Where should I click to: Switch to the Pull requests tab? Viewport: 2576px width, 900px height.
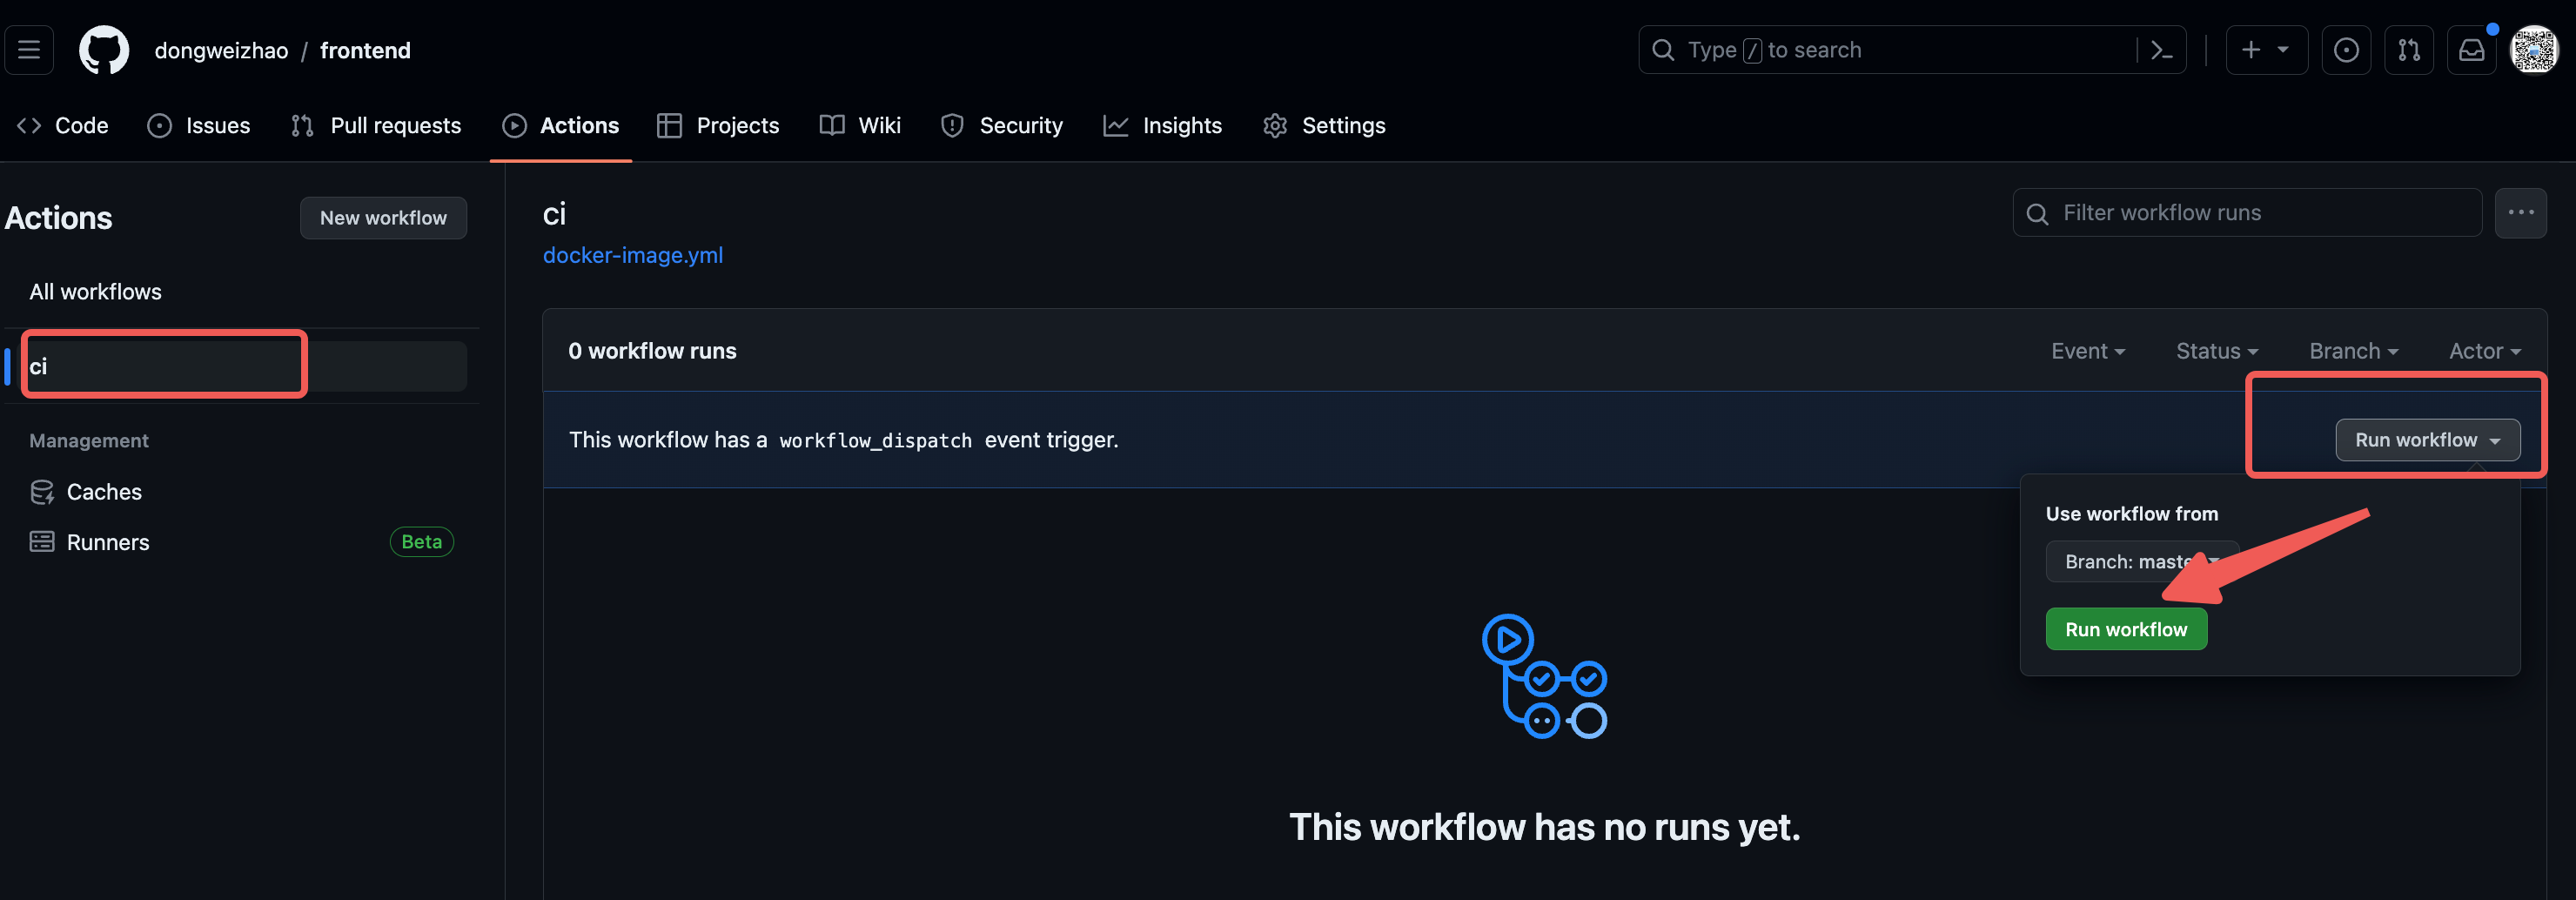coord(376,125)
